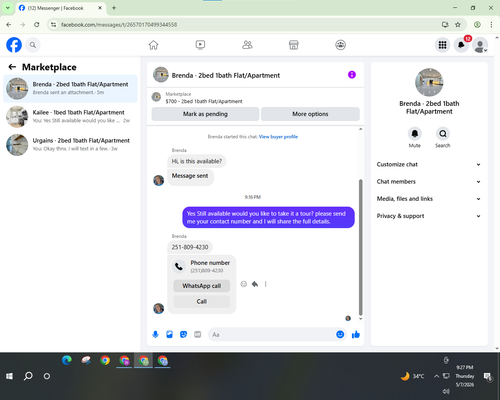
Task: Select the Urgains 2bed 1bath conversation
Action: [x=70, y=145]
